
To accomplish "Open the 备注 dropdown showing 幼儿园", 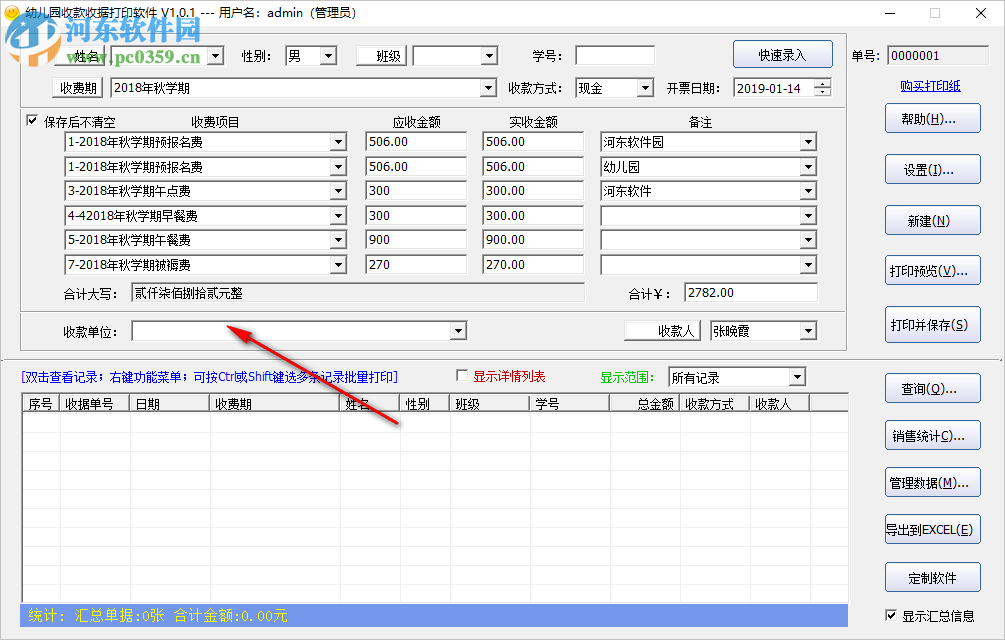I will tap(808, 167).
